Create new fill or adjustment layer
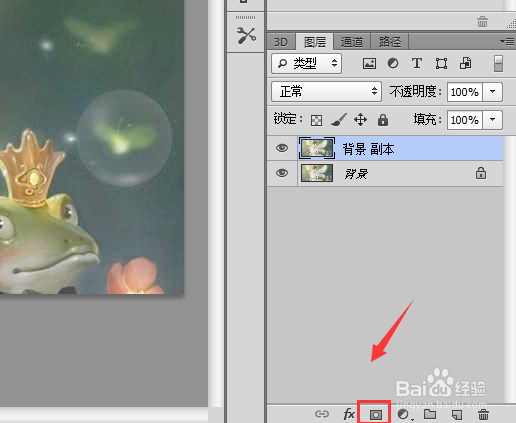Image resolution: width=516 pixels, height=423 pixels. [404, 414]
